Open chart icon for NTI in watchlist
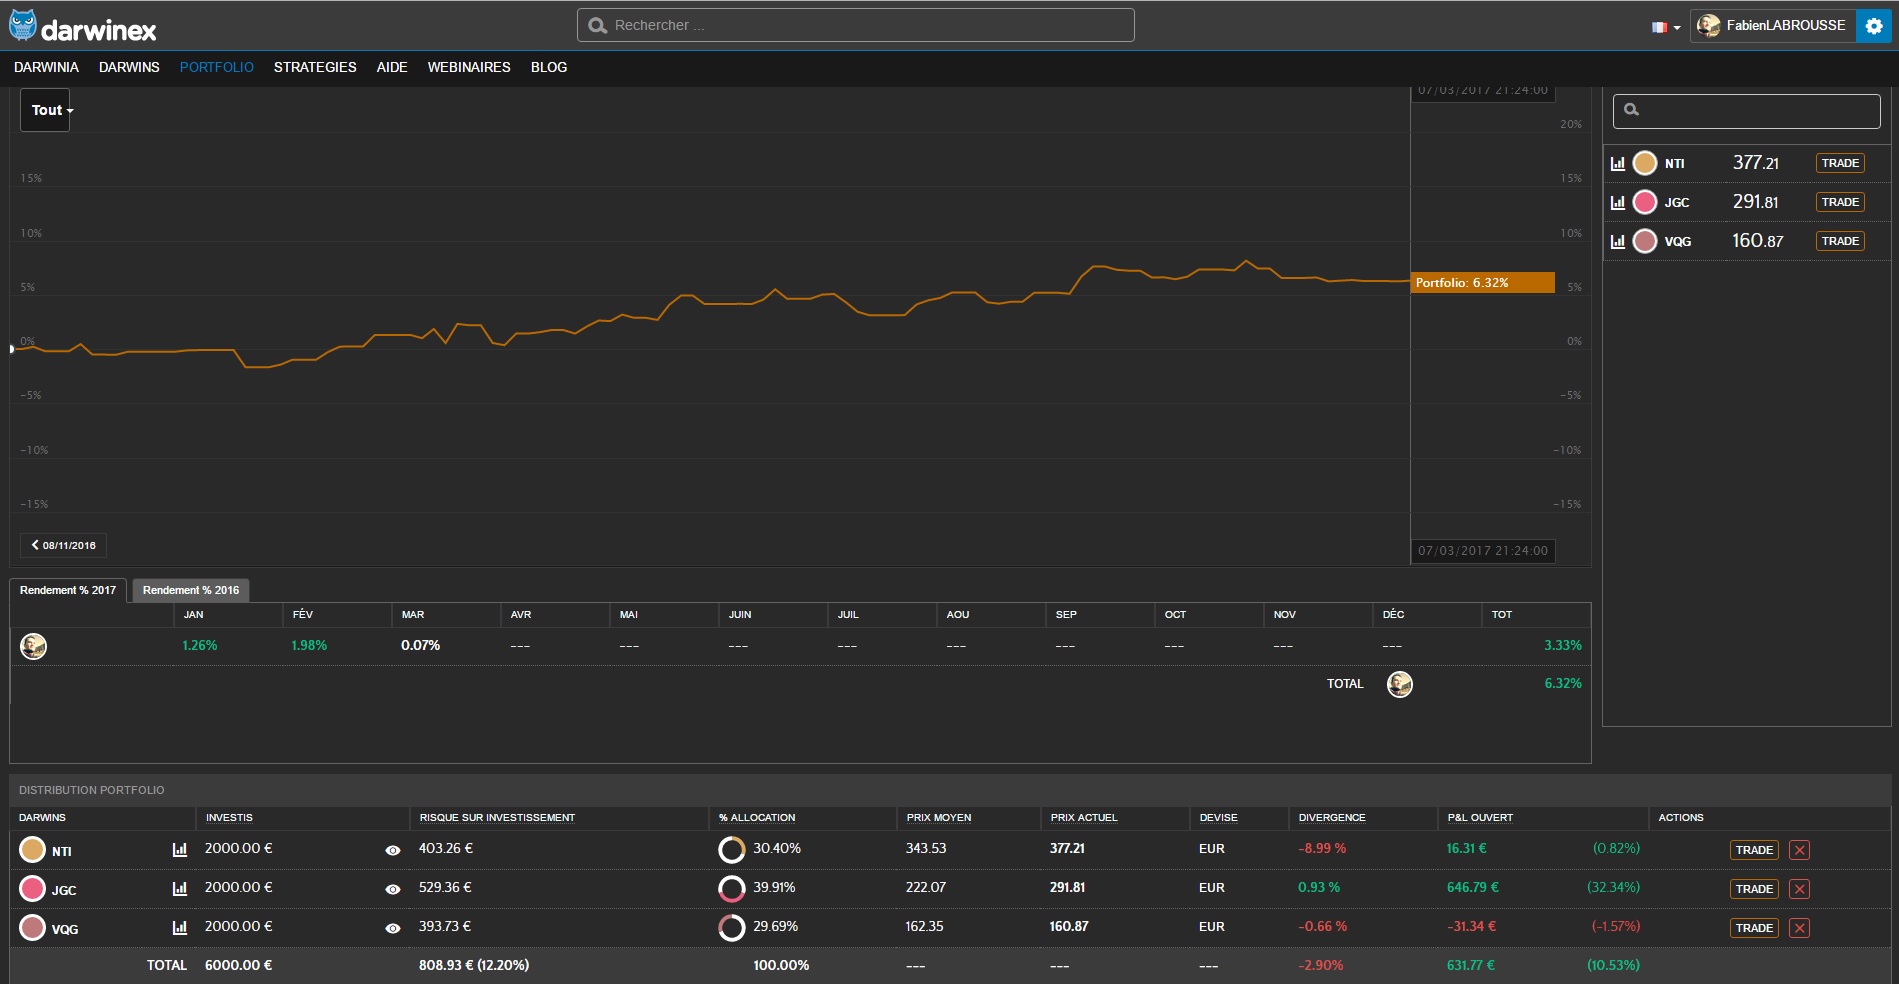The width and height of the screenshot is (1899, 984). point(1617,163)
